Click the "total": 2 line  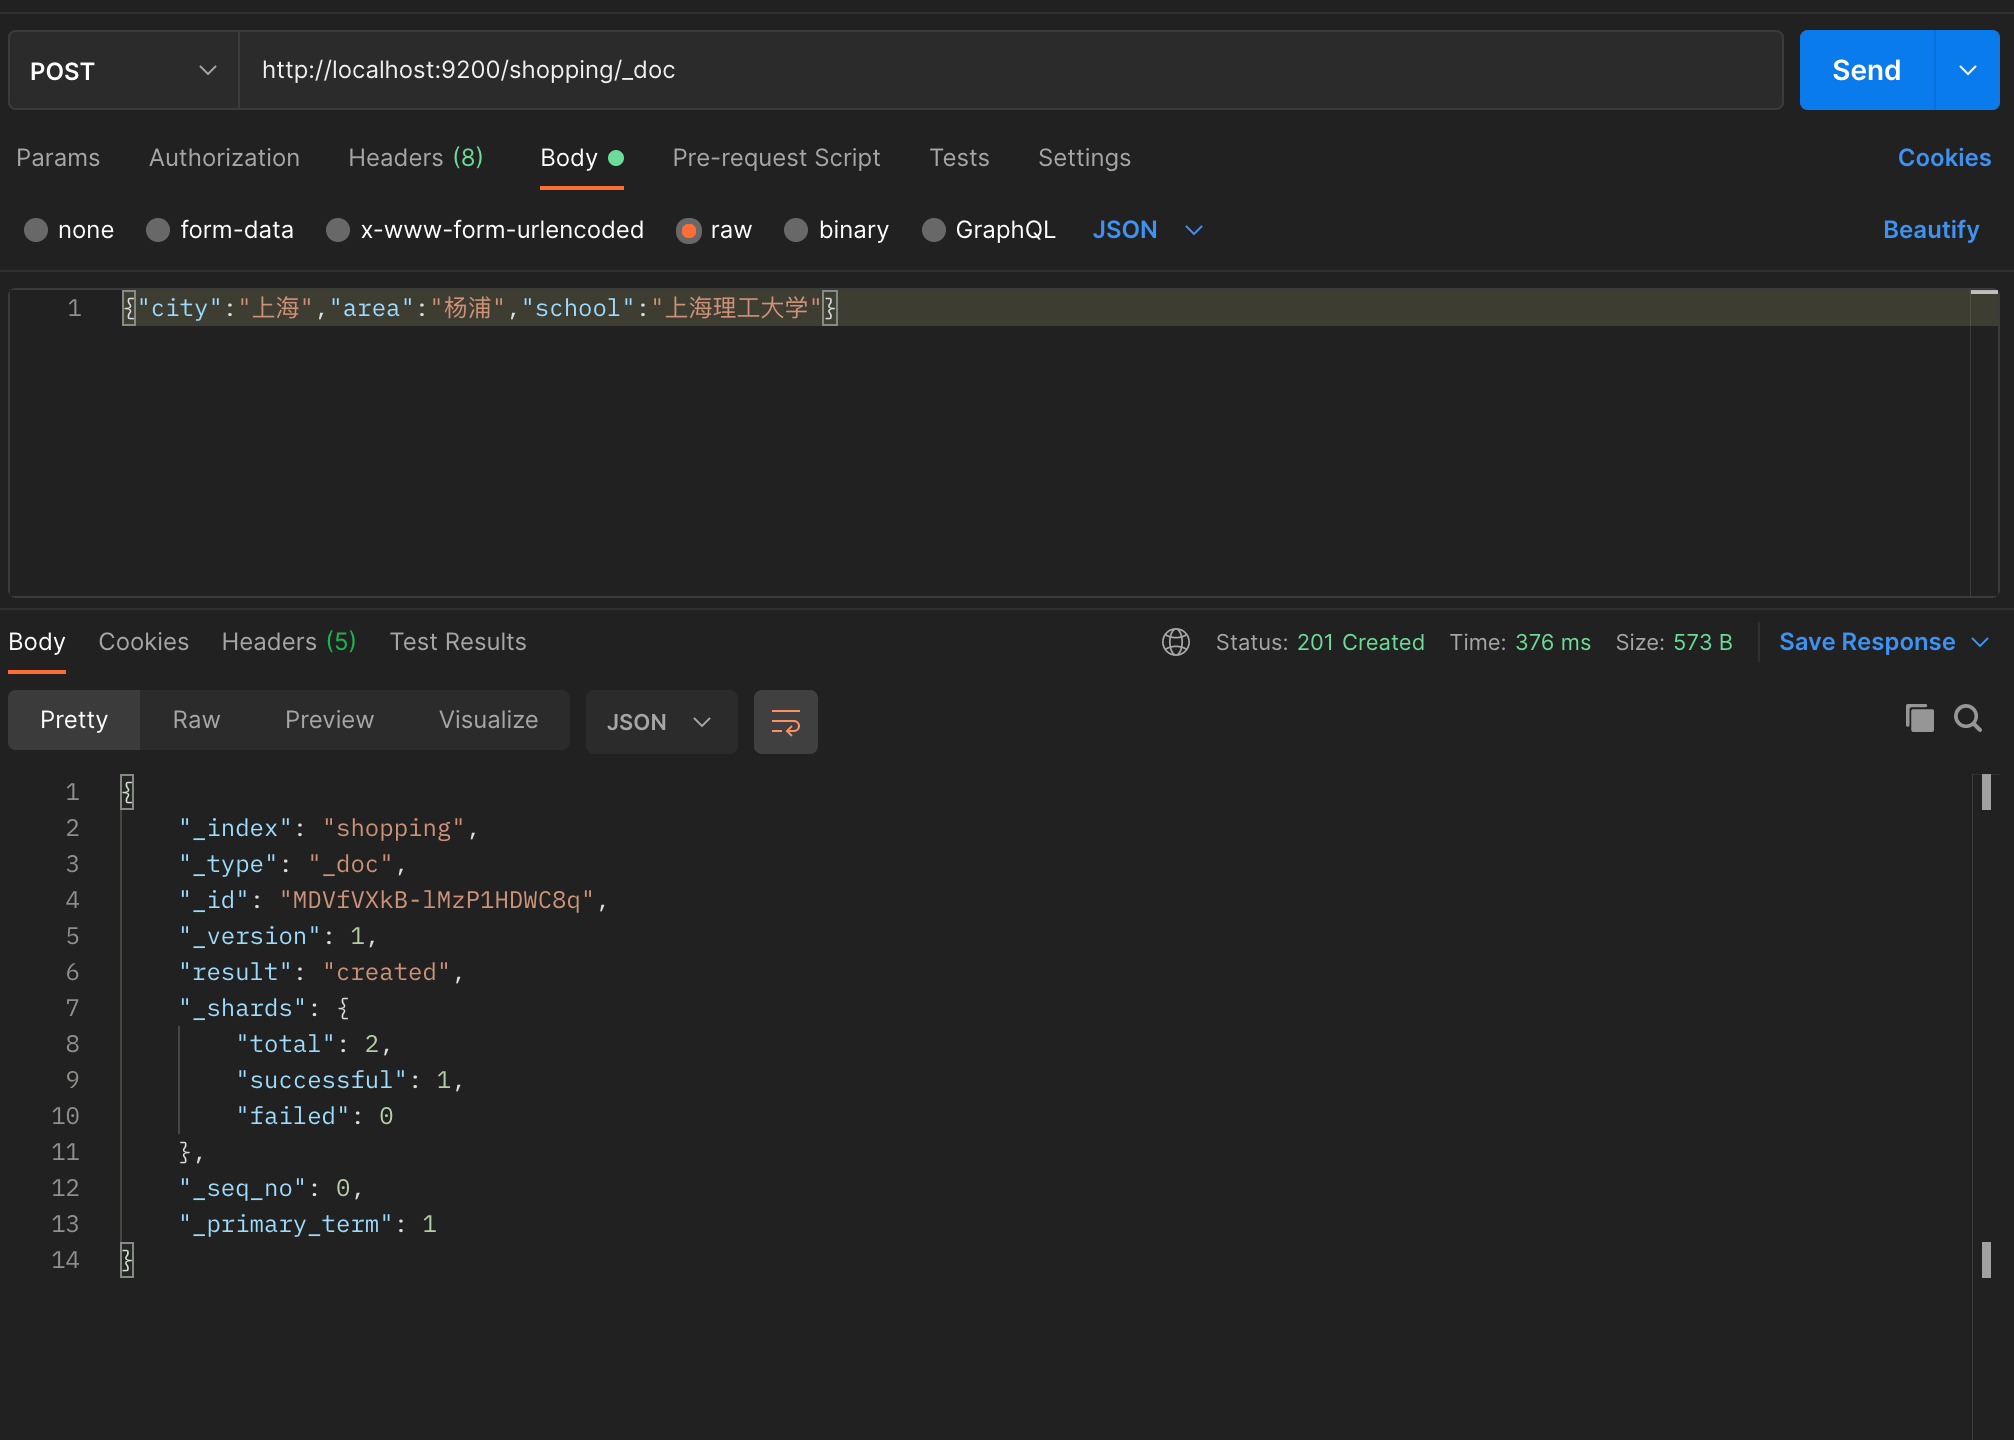coord(314,1044)
